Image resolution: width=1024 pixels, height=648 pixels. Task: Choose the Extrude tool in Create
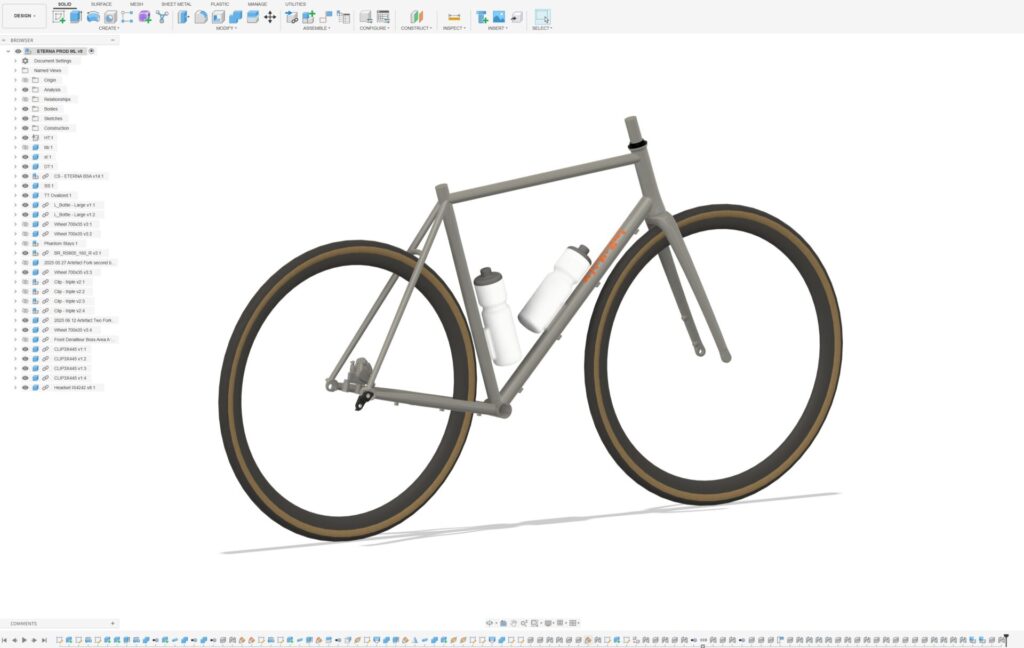(76, 18)
